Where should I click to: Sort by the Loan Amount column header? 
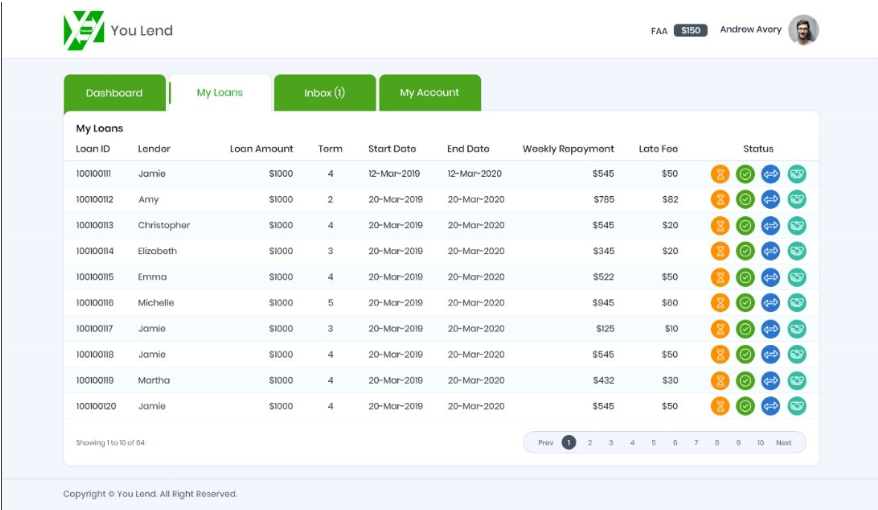point(261,149)
